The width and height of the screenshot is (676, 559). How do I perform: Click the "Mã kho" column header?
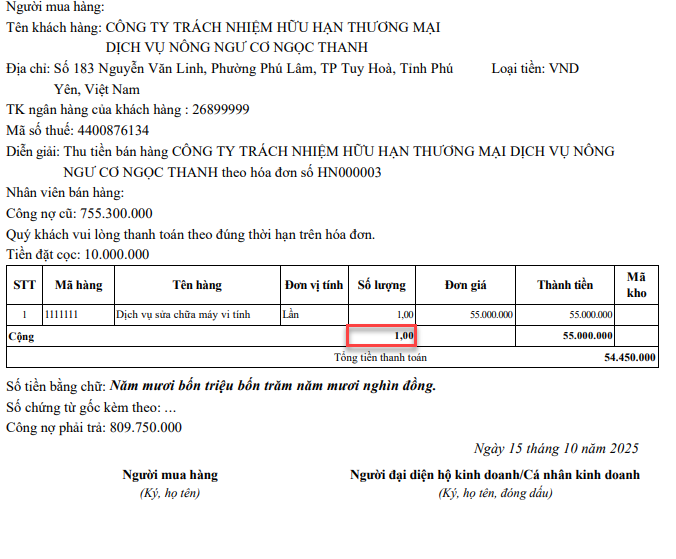[x=637, y=285]
